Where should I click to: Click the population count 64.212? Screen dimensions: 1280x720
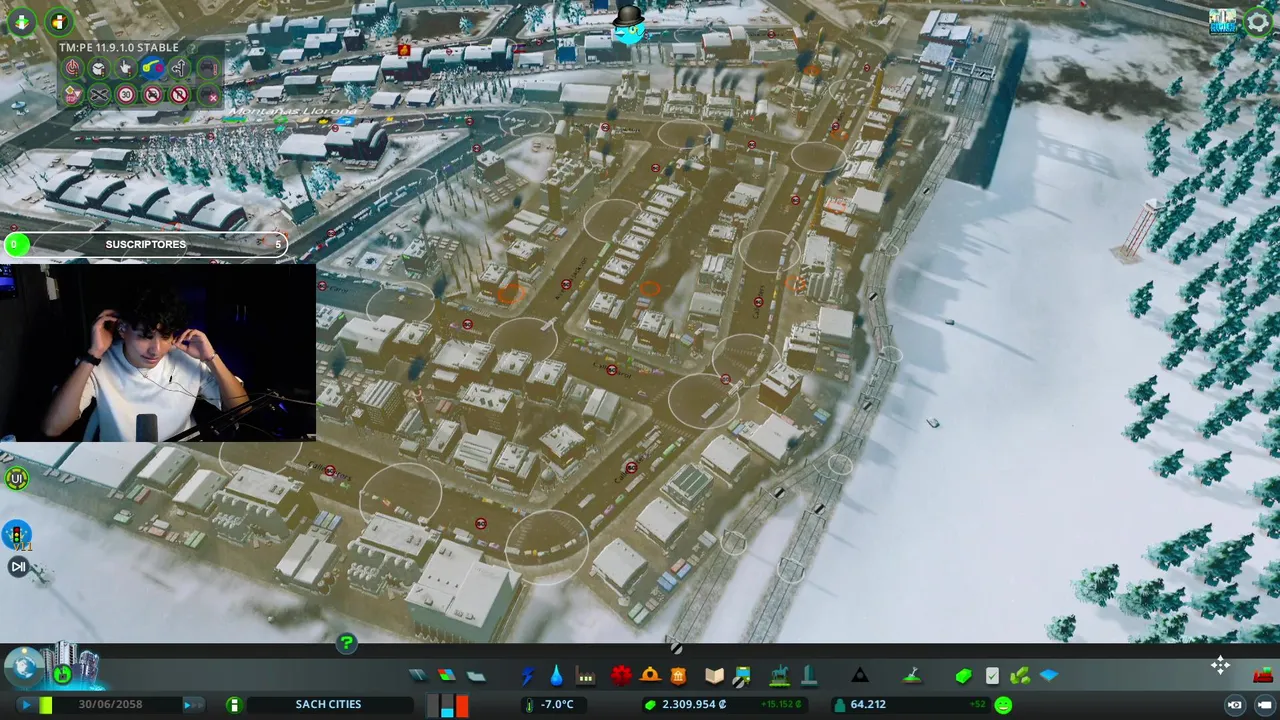tap(868, 705)
